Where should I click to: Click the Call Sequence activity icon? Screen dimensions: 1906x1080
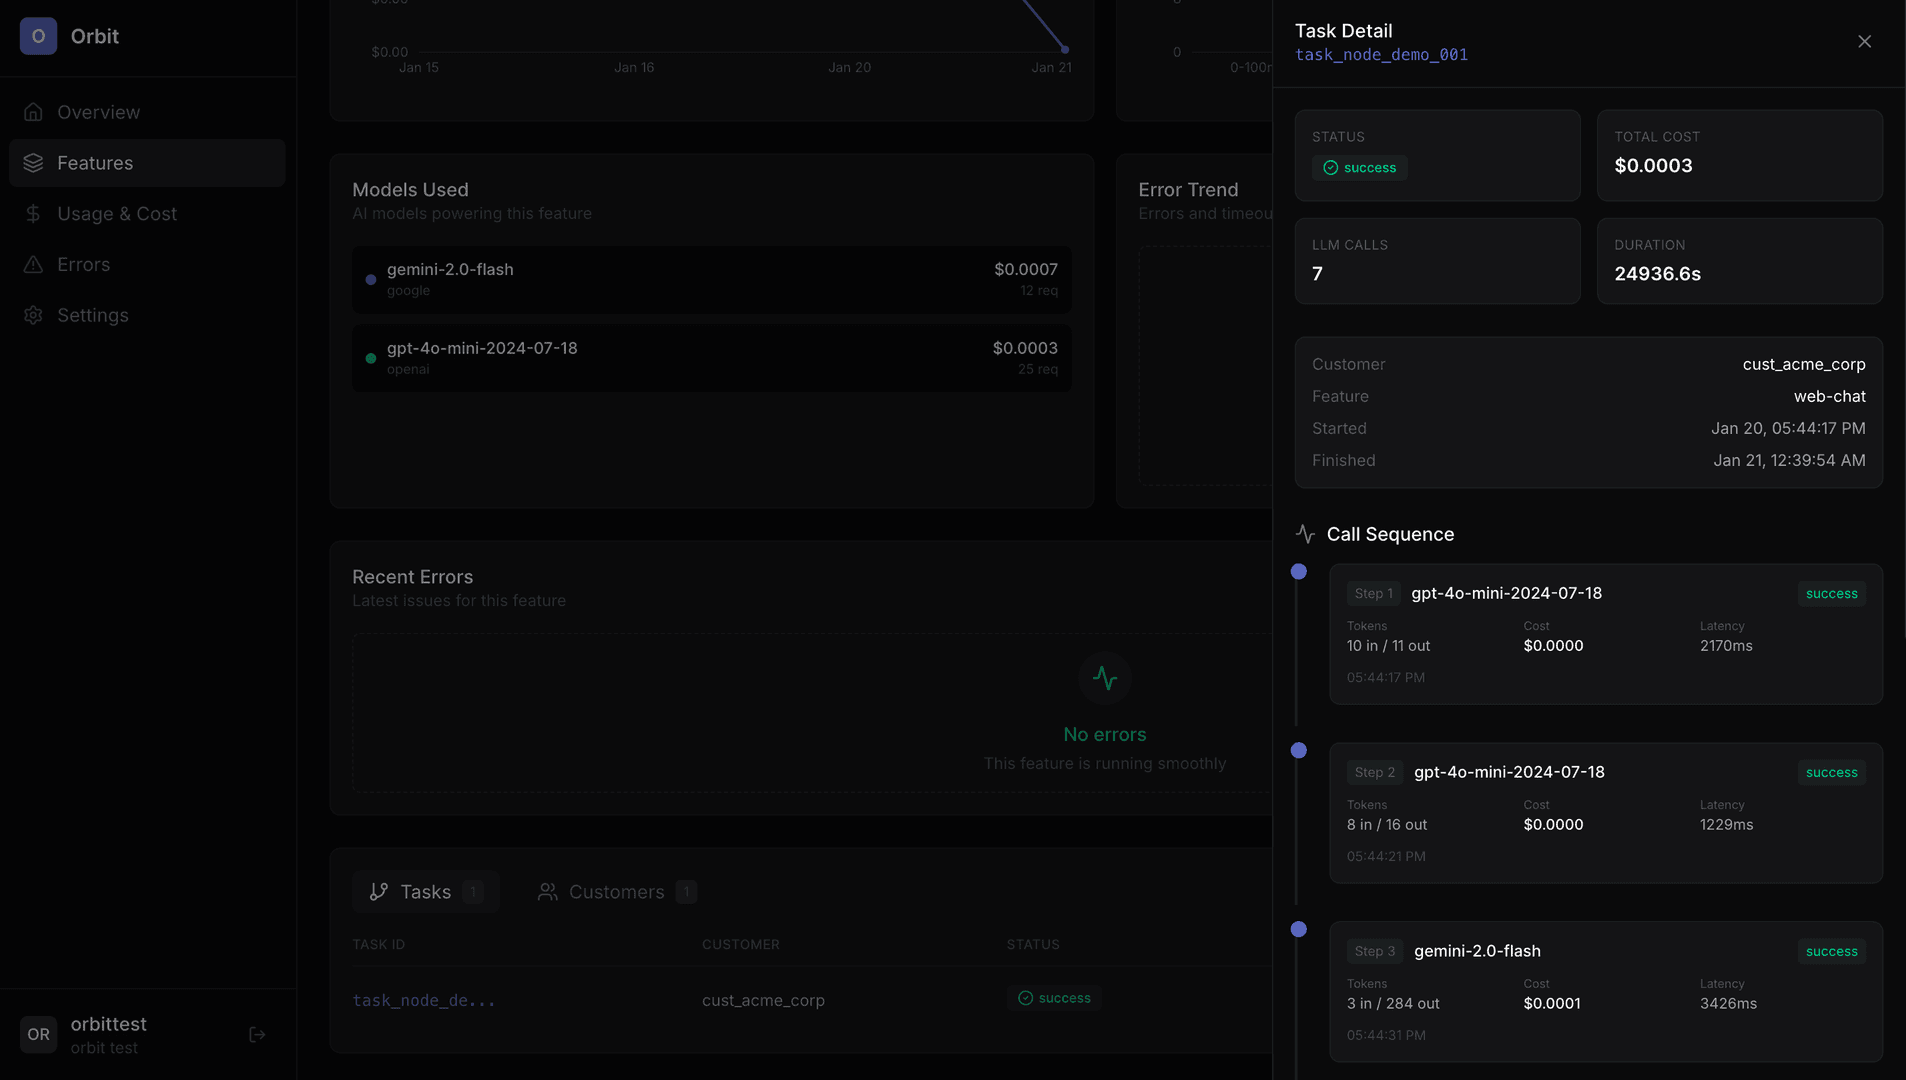point(1305,534)
